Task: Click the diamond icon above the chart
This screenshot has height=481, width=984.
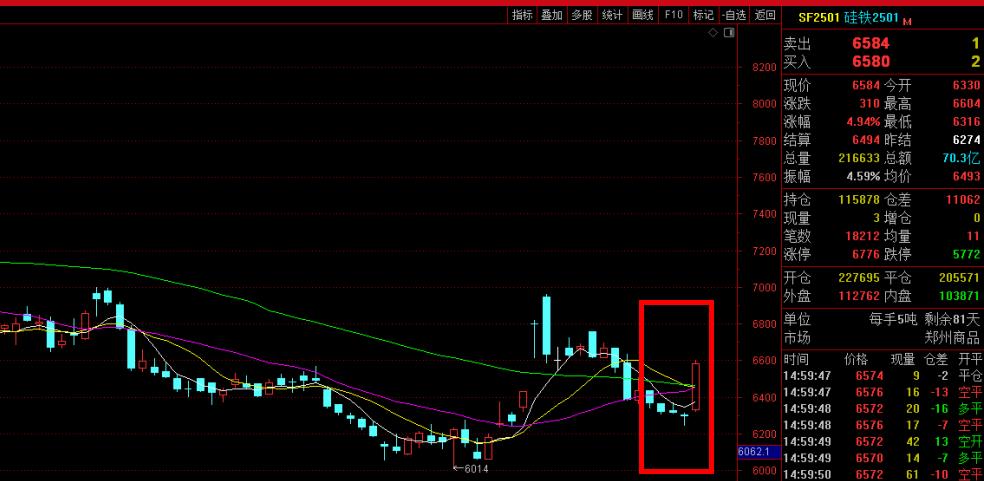Action: point(712,33)
